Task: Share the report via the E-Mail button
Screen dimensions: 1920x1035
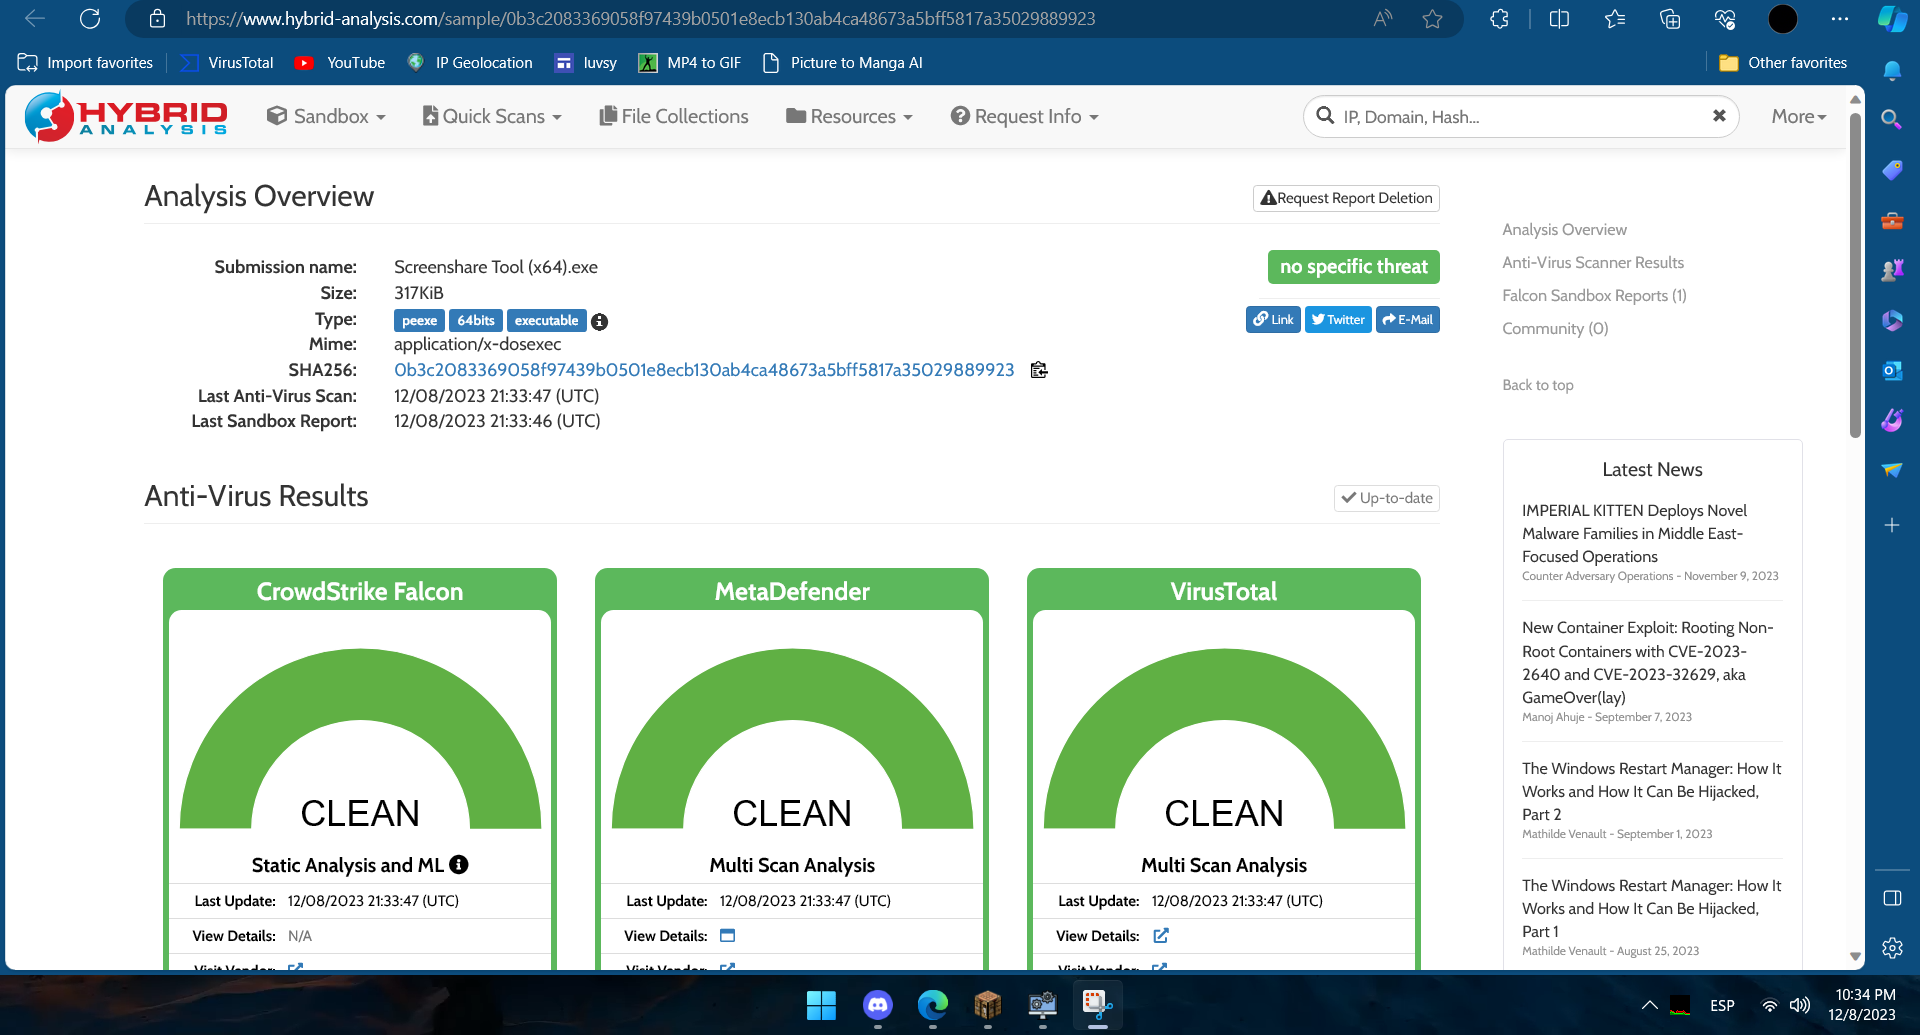Action: tap(1408, 320)
